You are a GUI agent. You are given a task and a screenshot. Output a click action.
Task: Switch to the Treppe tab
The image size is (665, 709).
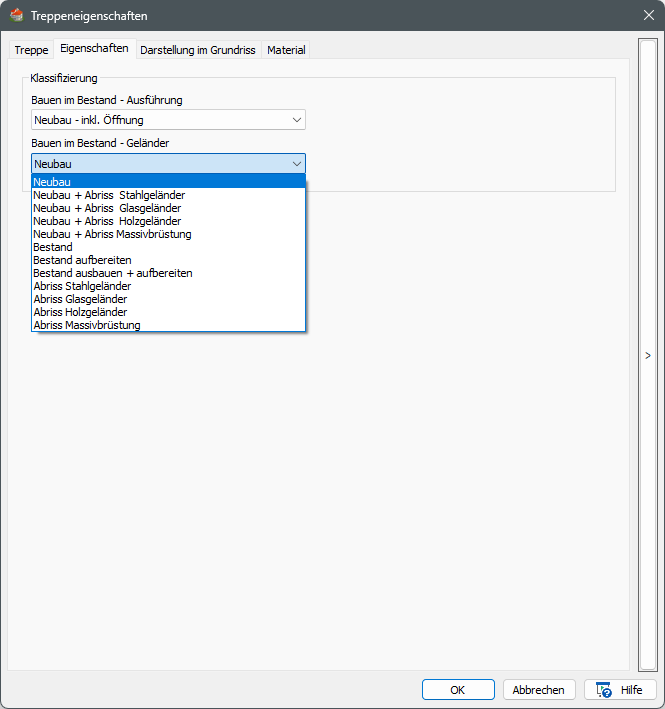click(31, 50)
